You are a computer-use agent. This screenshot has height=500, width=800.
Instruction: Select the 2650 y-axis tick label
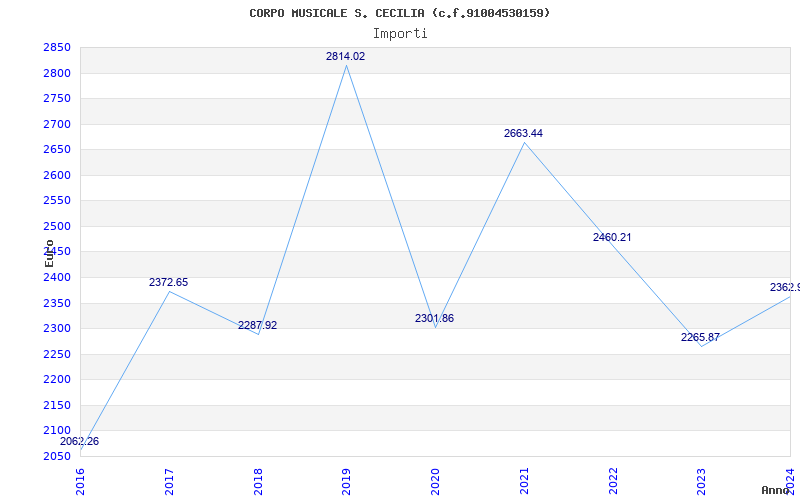[x=57, y=149]
